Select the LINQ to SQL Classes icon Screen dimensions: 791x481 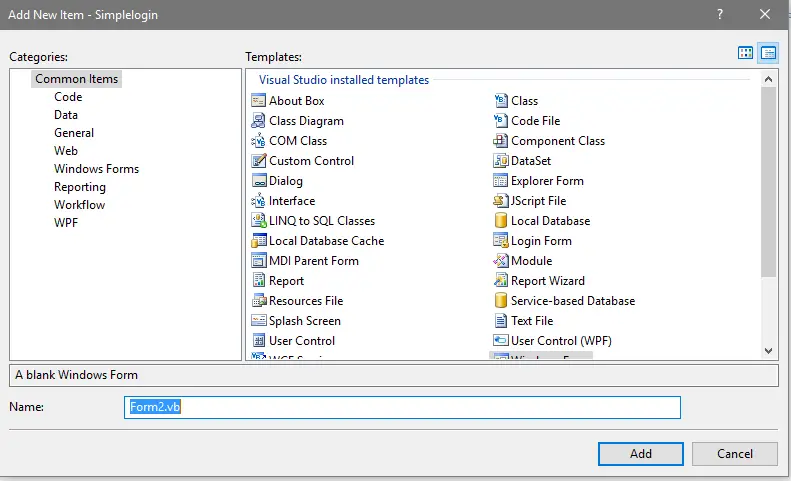click(258, 221)
